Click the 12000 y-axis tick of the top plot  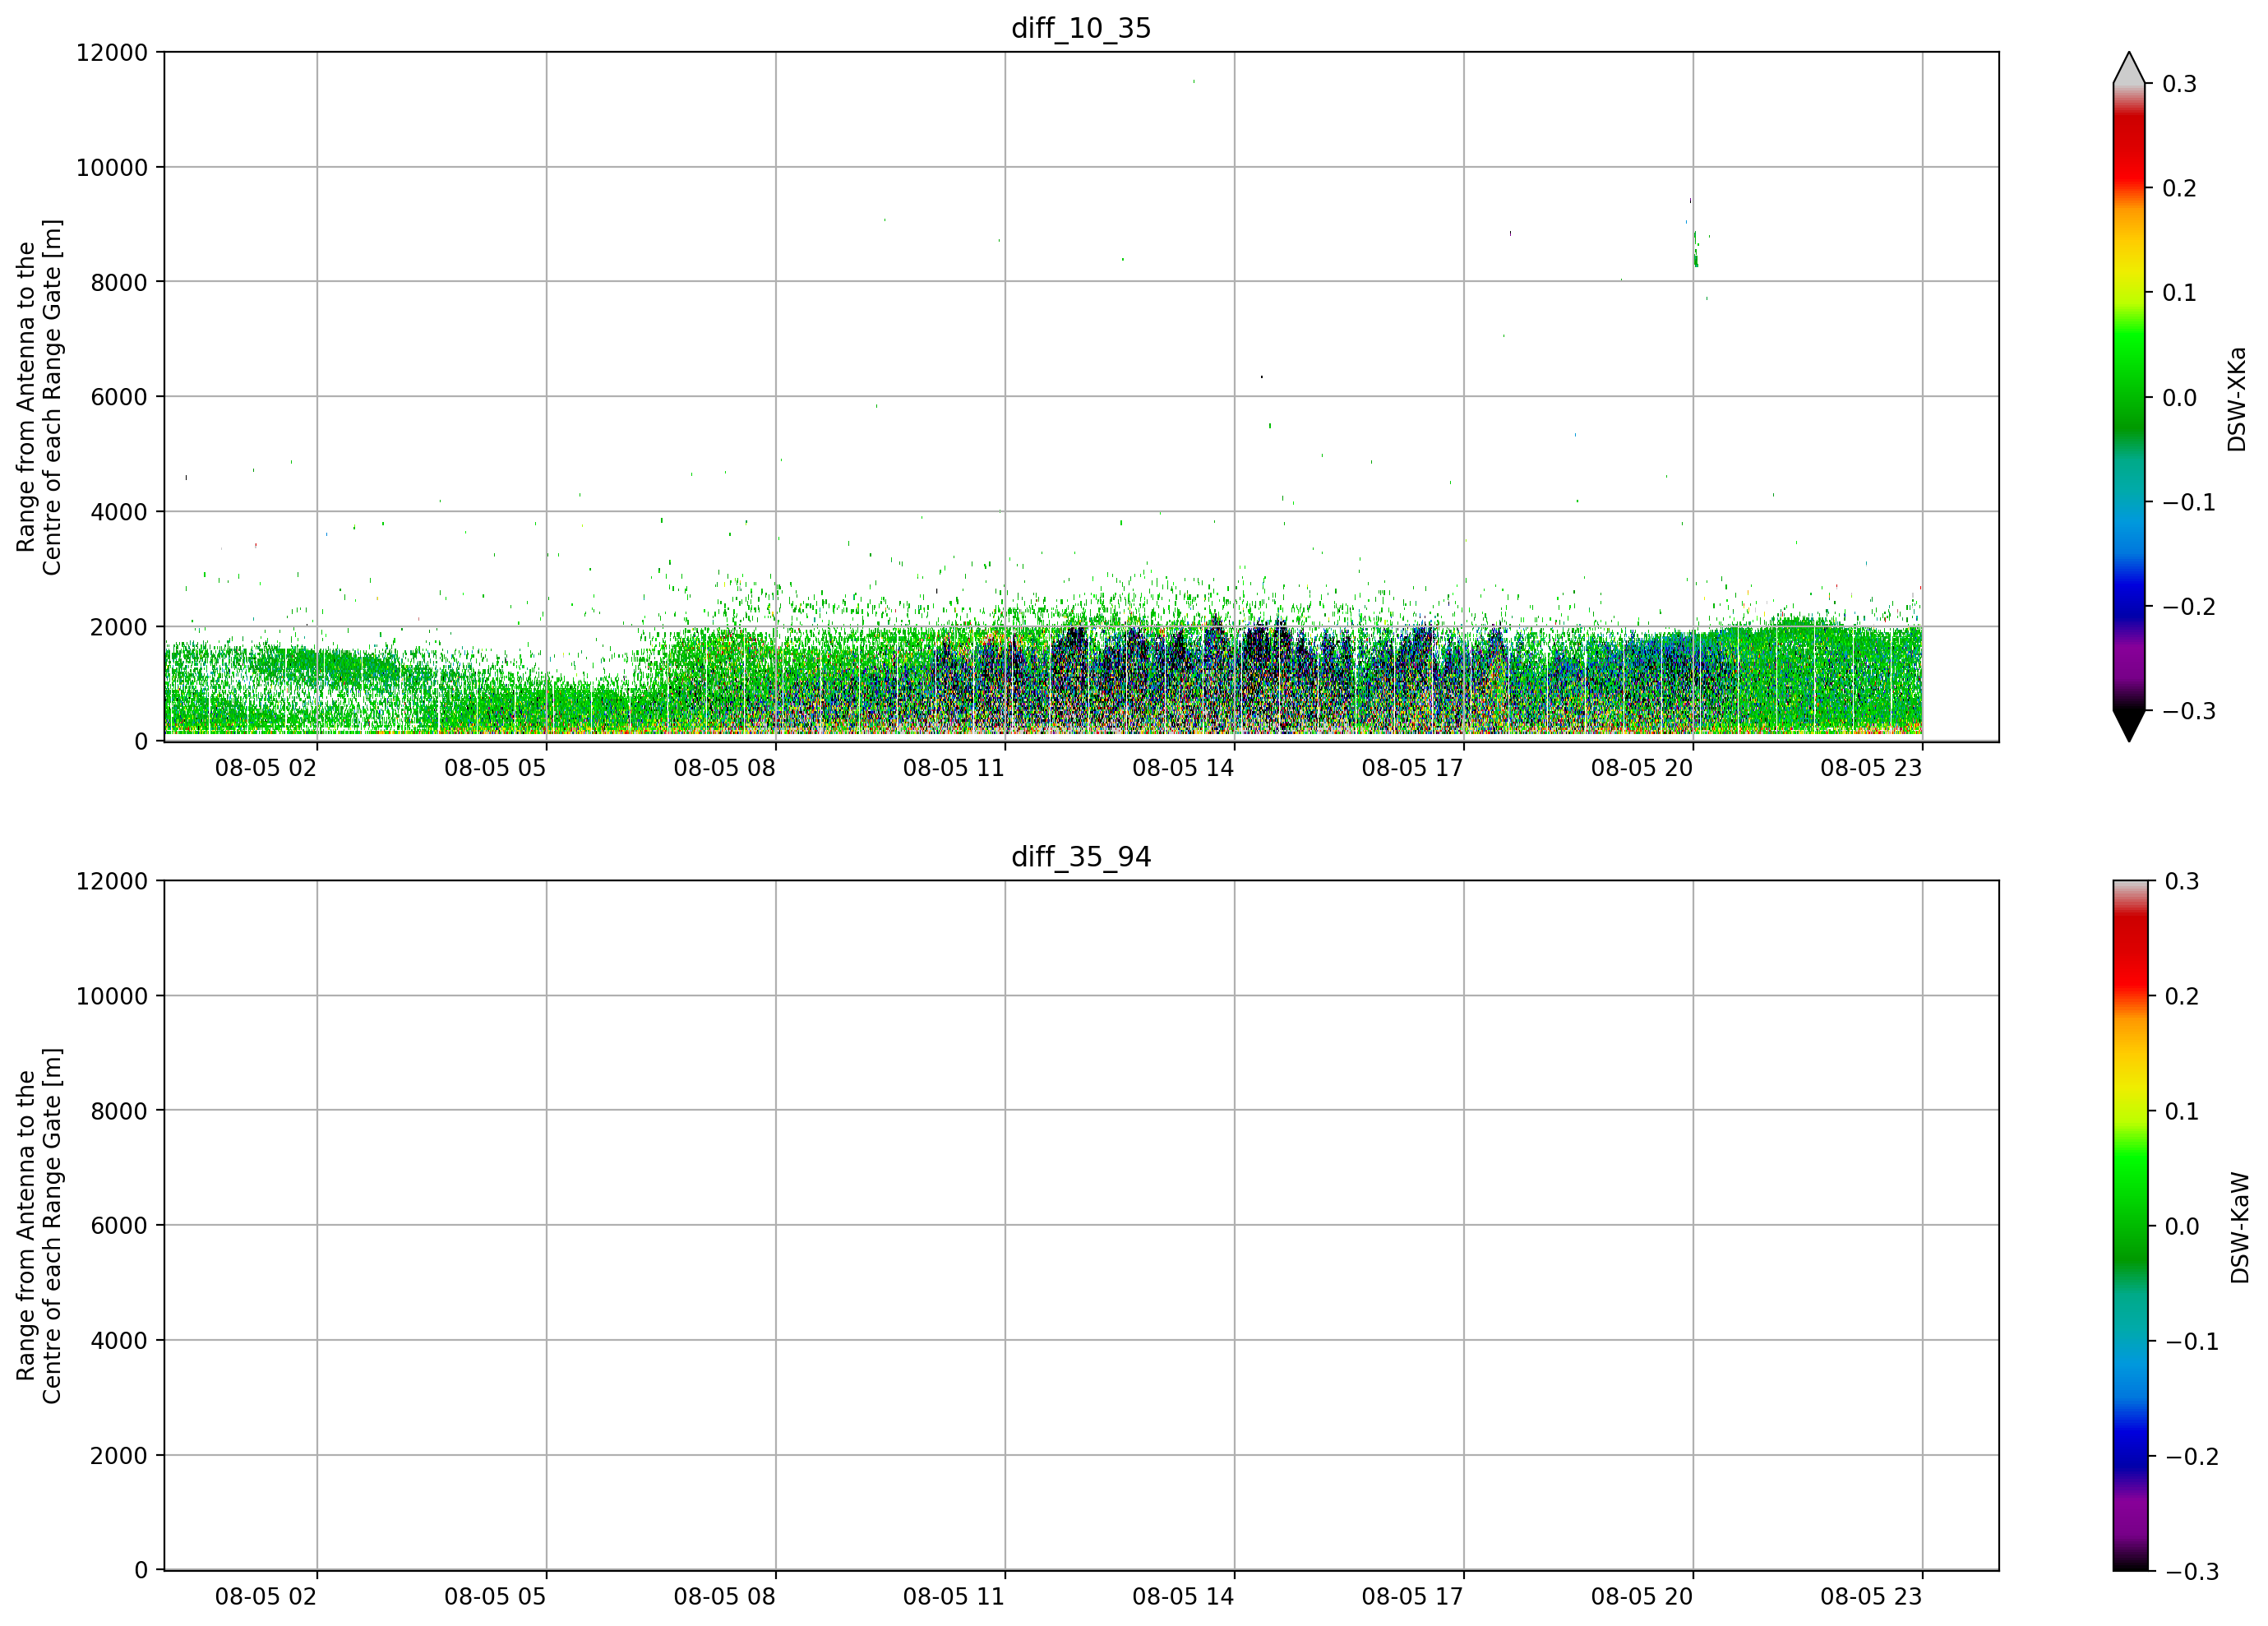point(112,52)
